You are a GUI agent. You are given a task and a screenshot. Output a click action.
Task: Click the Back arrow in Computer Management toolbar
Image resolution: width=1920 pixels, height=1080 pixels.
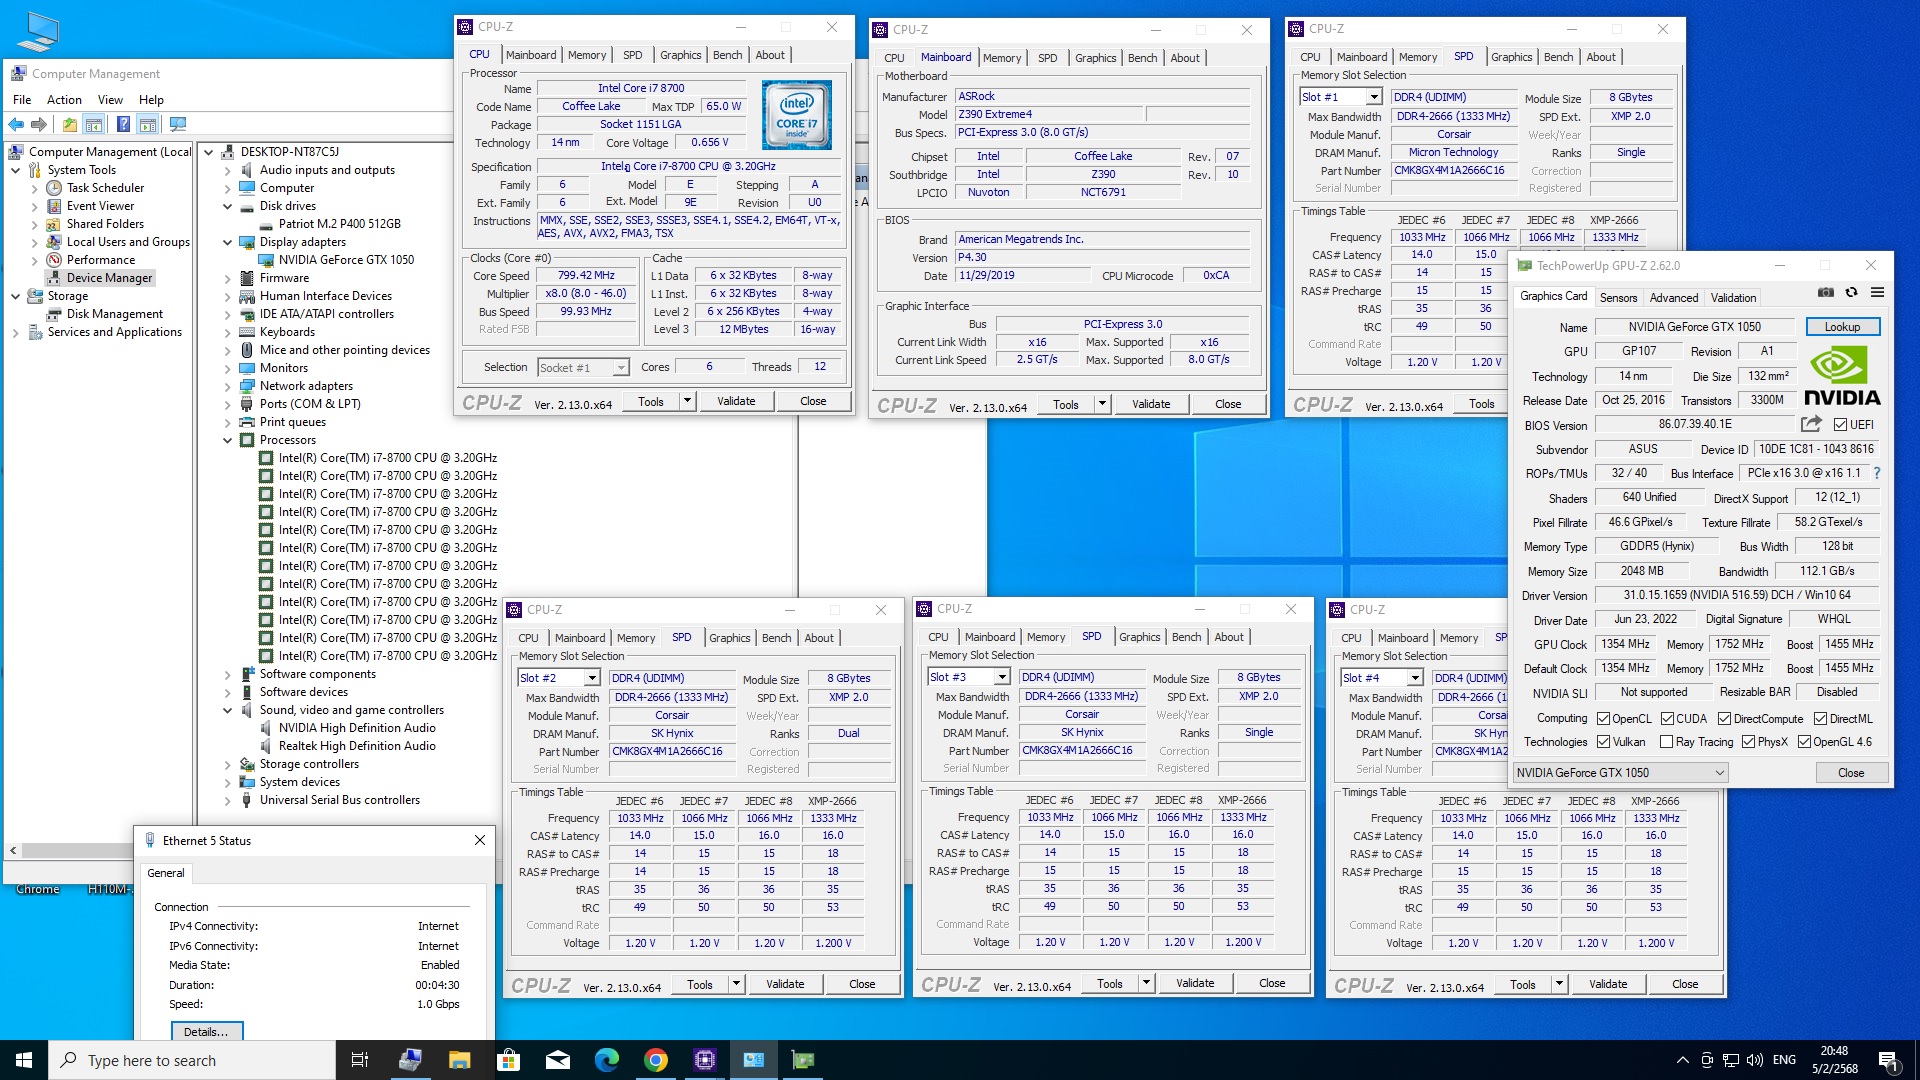click(16, 124)
